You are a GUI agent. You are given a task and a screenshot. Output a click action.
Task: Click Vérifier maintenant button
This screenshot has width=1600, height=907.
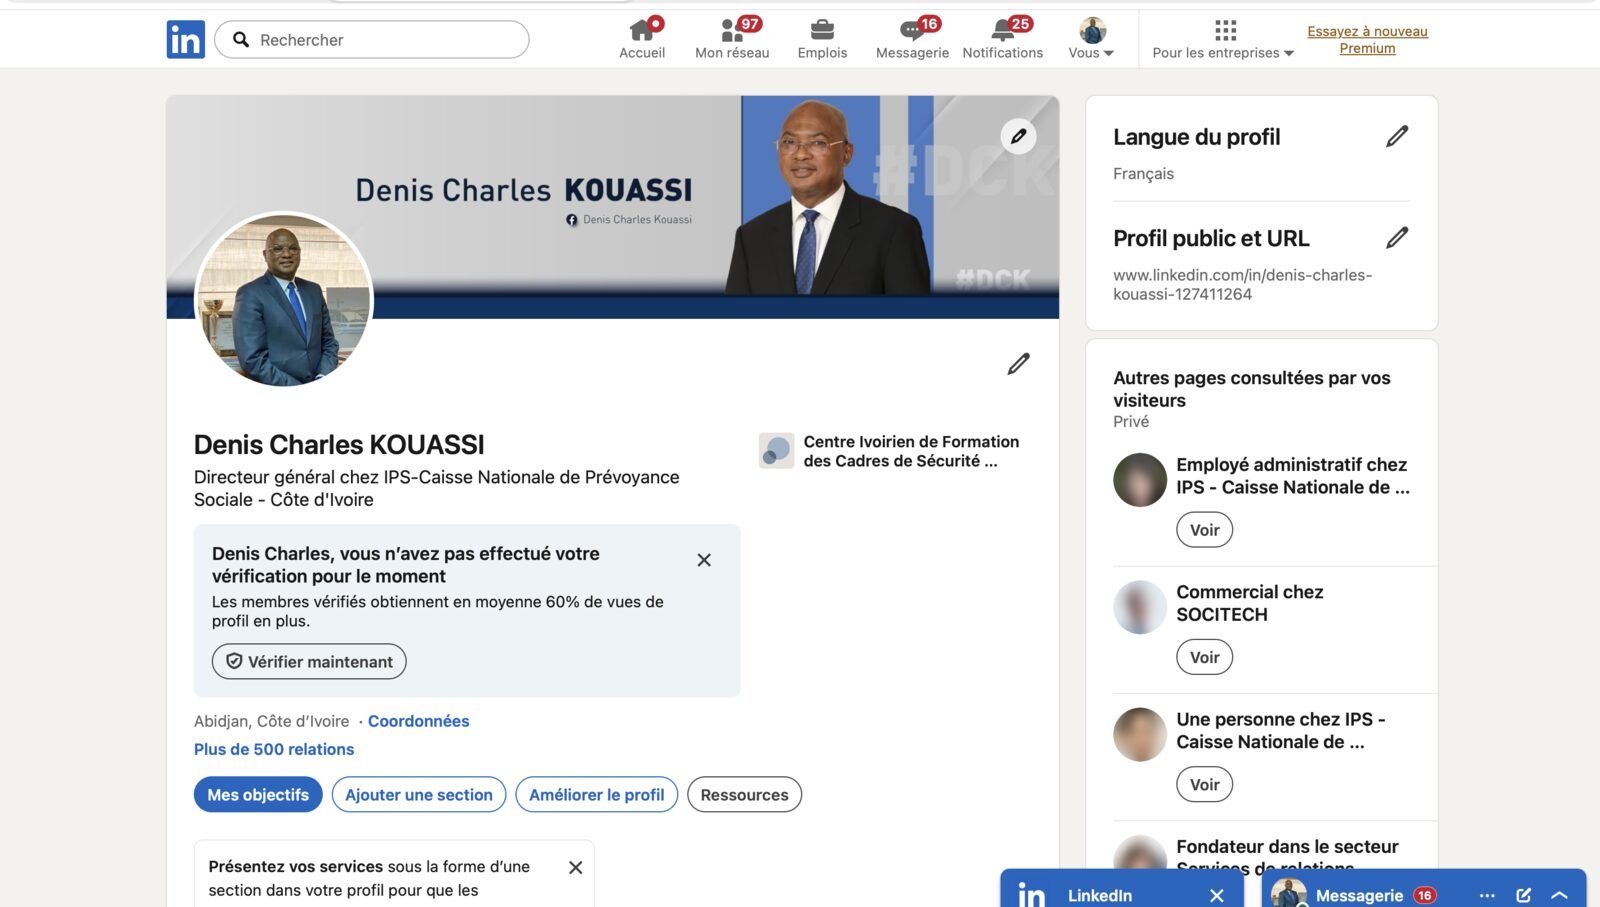coord(309,661)
